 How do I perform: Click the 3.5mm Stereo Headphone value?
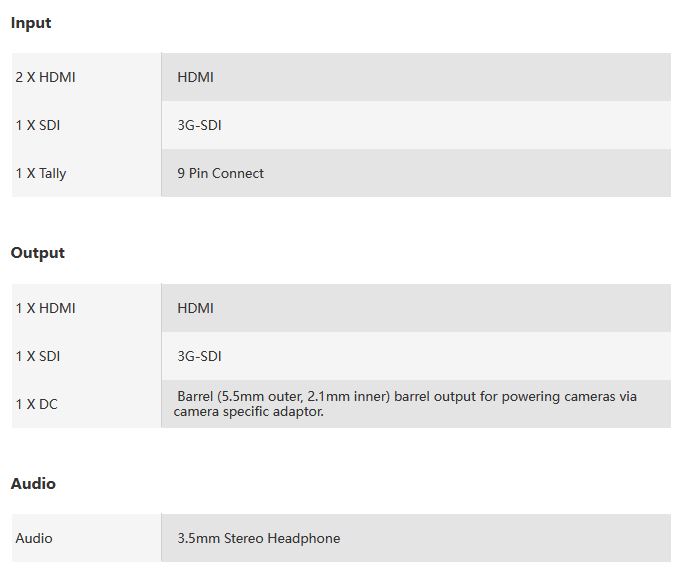click(258, 538)
